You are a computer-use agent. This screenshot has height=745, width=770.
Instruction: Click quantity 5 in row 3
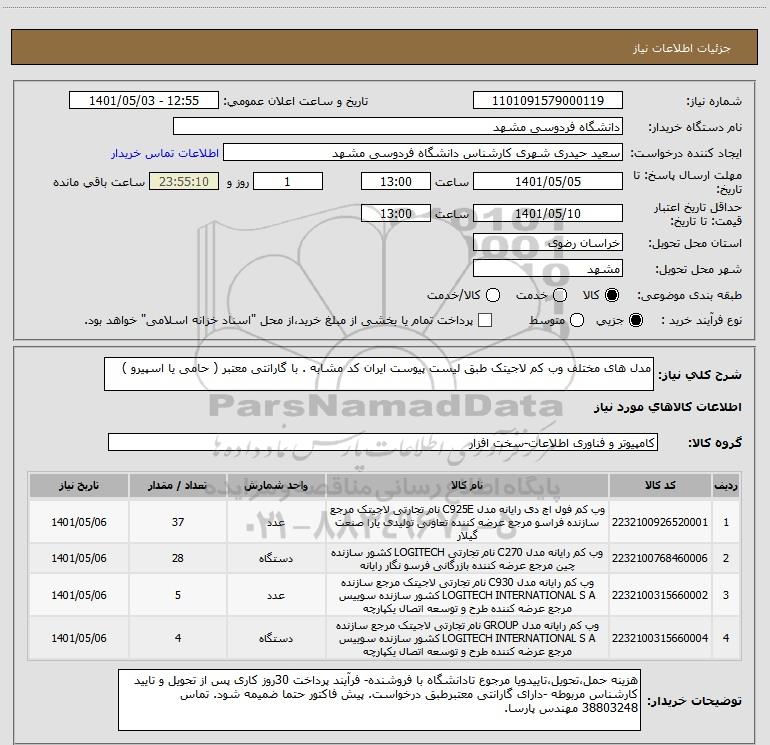tap(178, 595)
